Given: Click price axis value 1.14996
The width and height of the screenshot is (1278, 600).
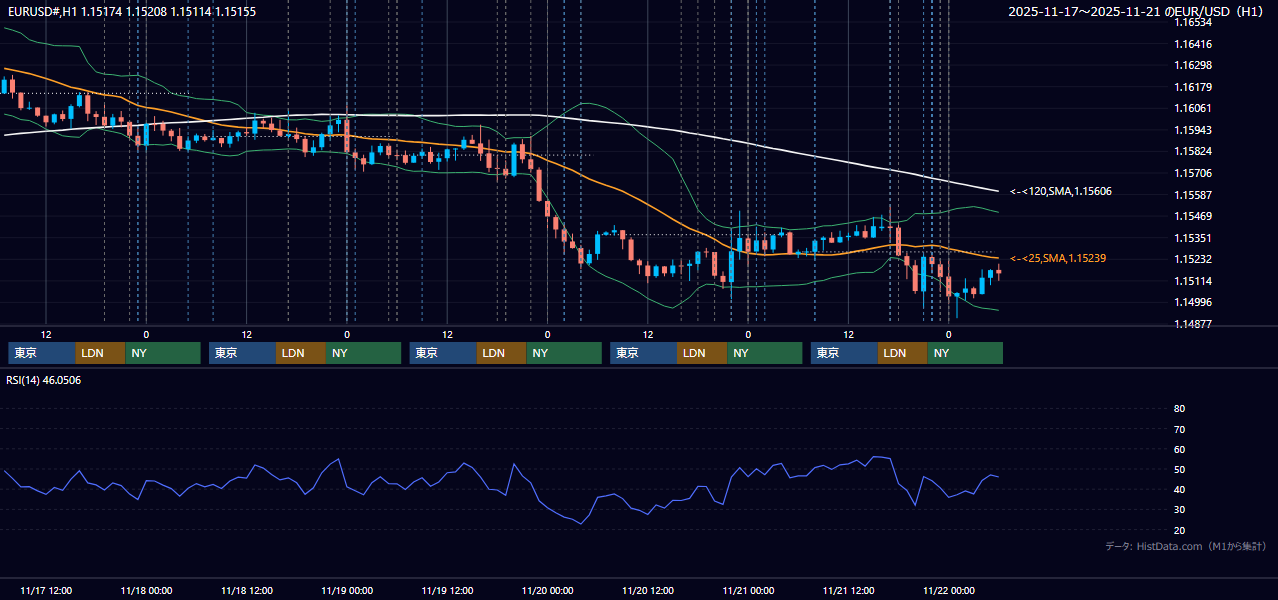Looking at the screenshot, I should click(x=1193, y=302).
